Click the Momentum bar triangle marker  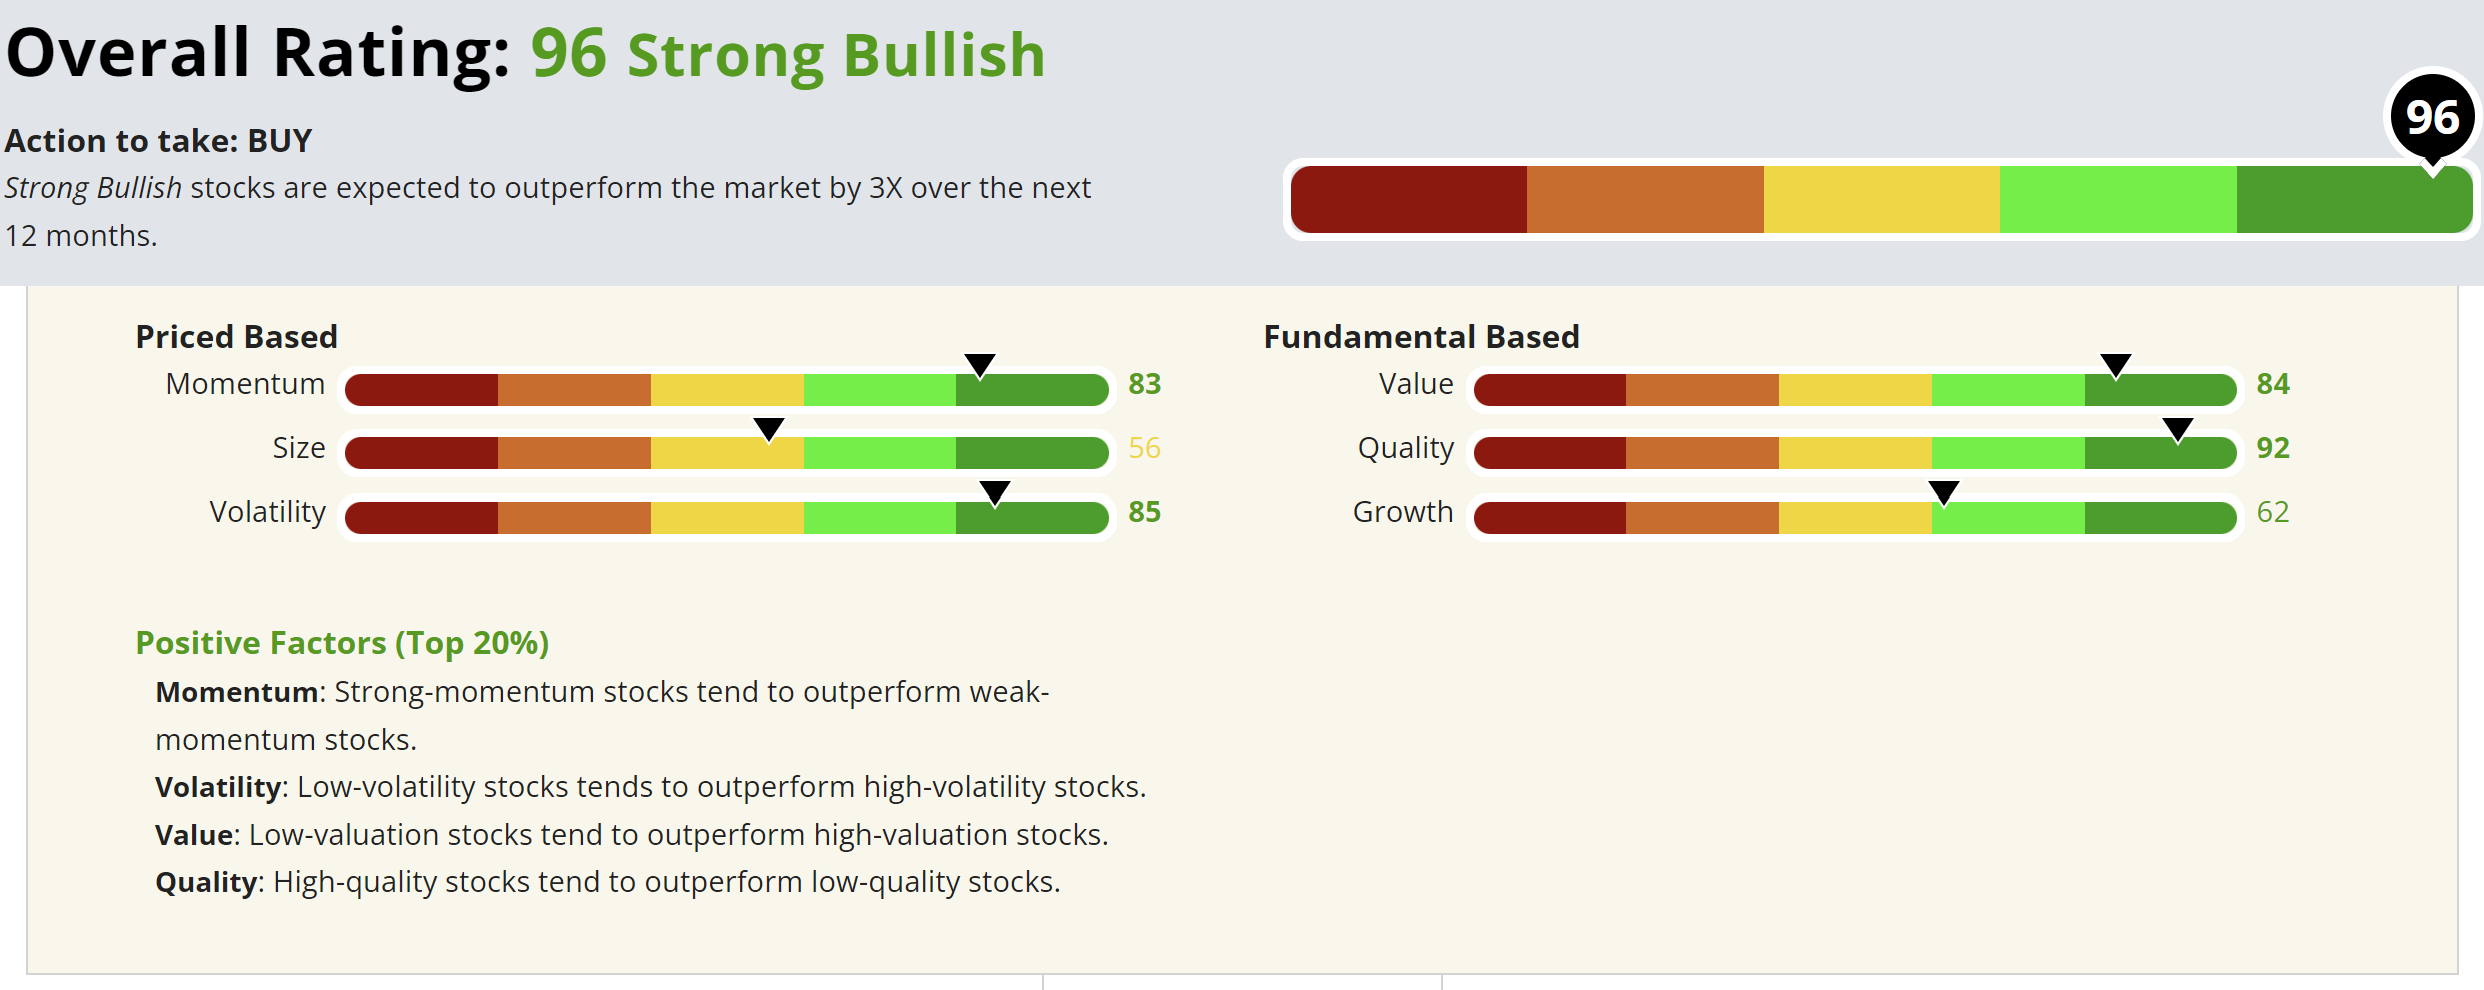(x=980, y=364)
